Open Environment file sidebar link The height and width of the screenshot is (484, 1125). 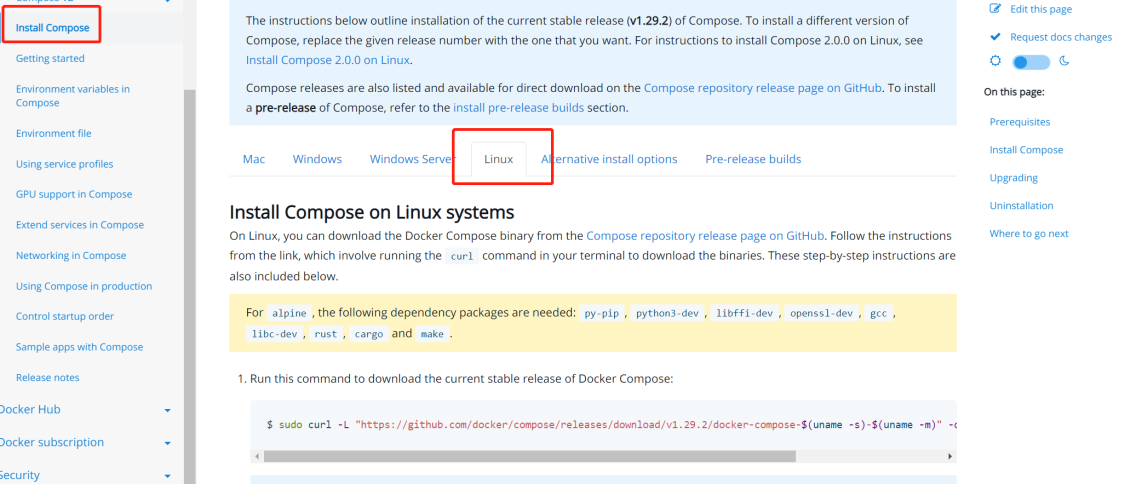(54, 133)
